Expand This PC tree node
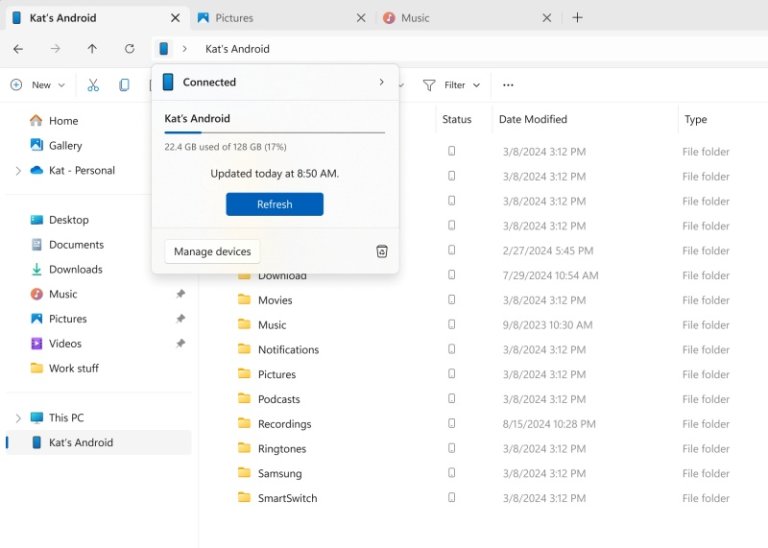768x548 pixels. pyautogui.click(x=18, y=418)
